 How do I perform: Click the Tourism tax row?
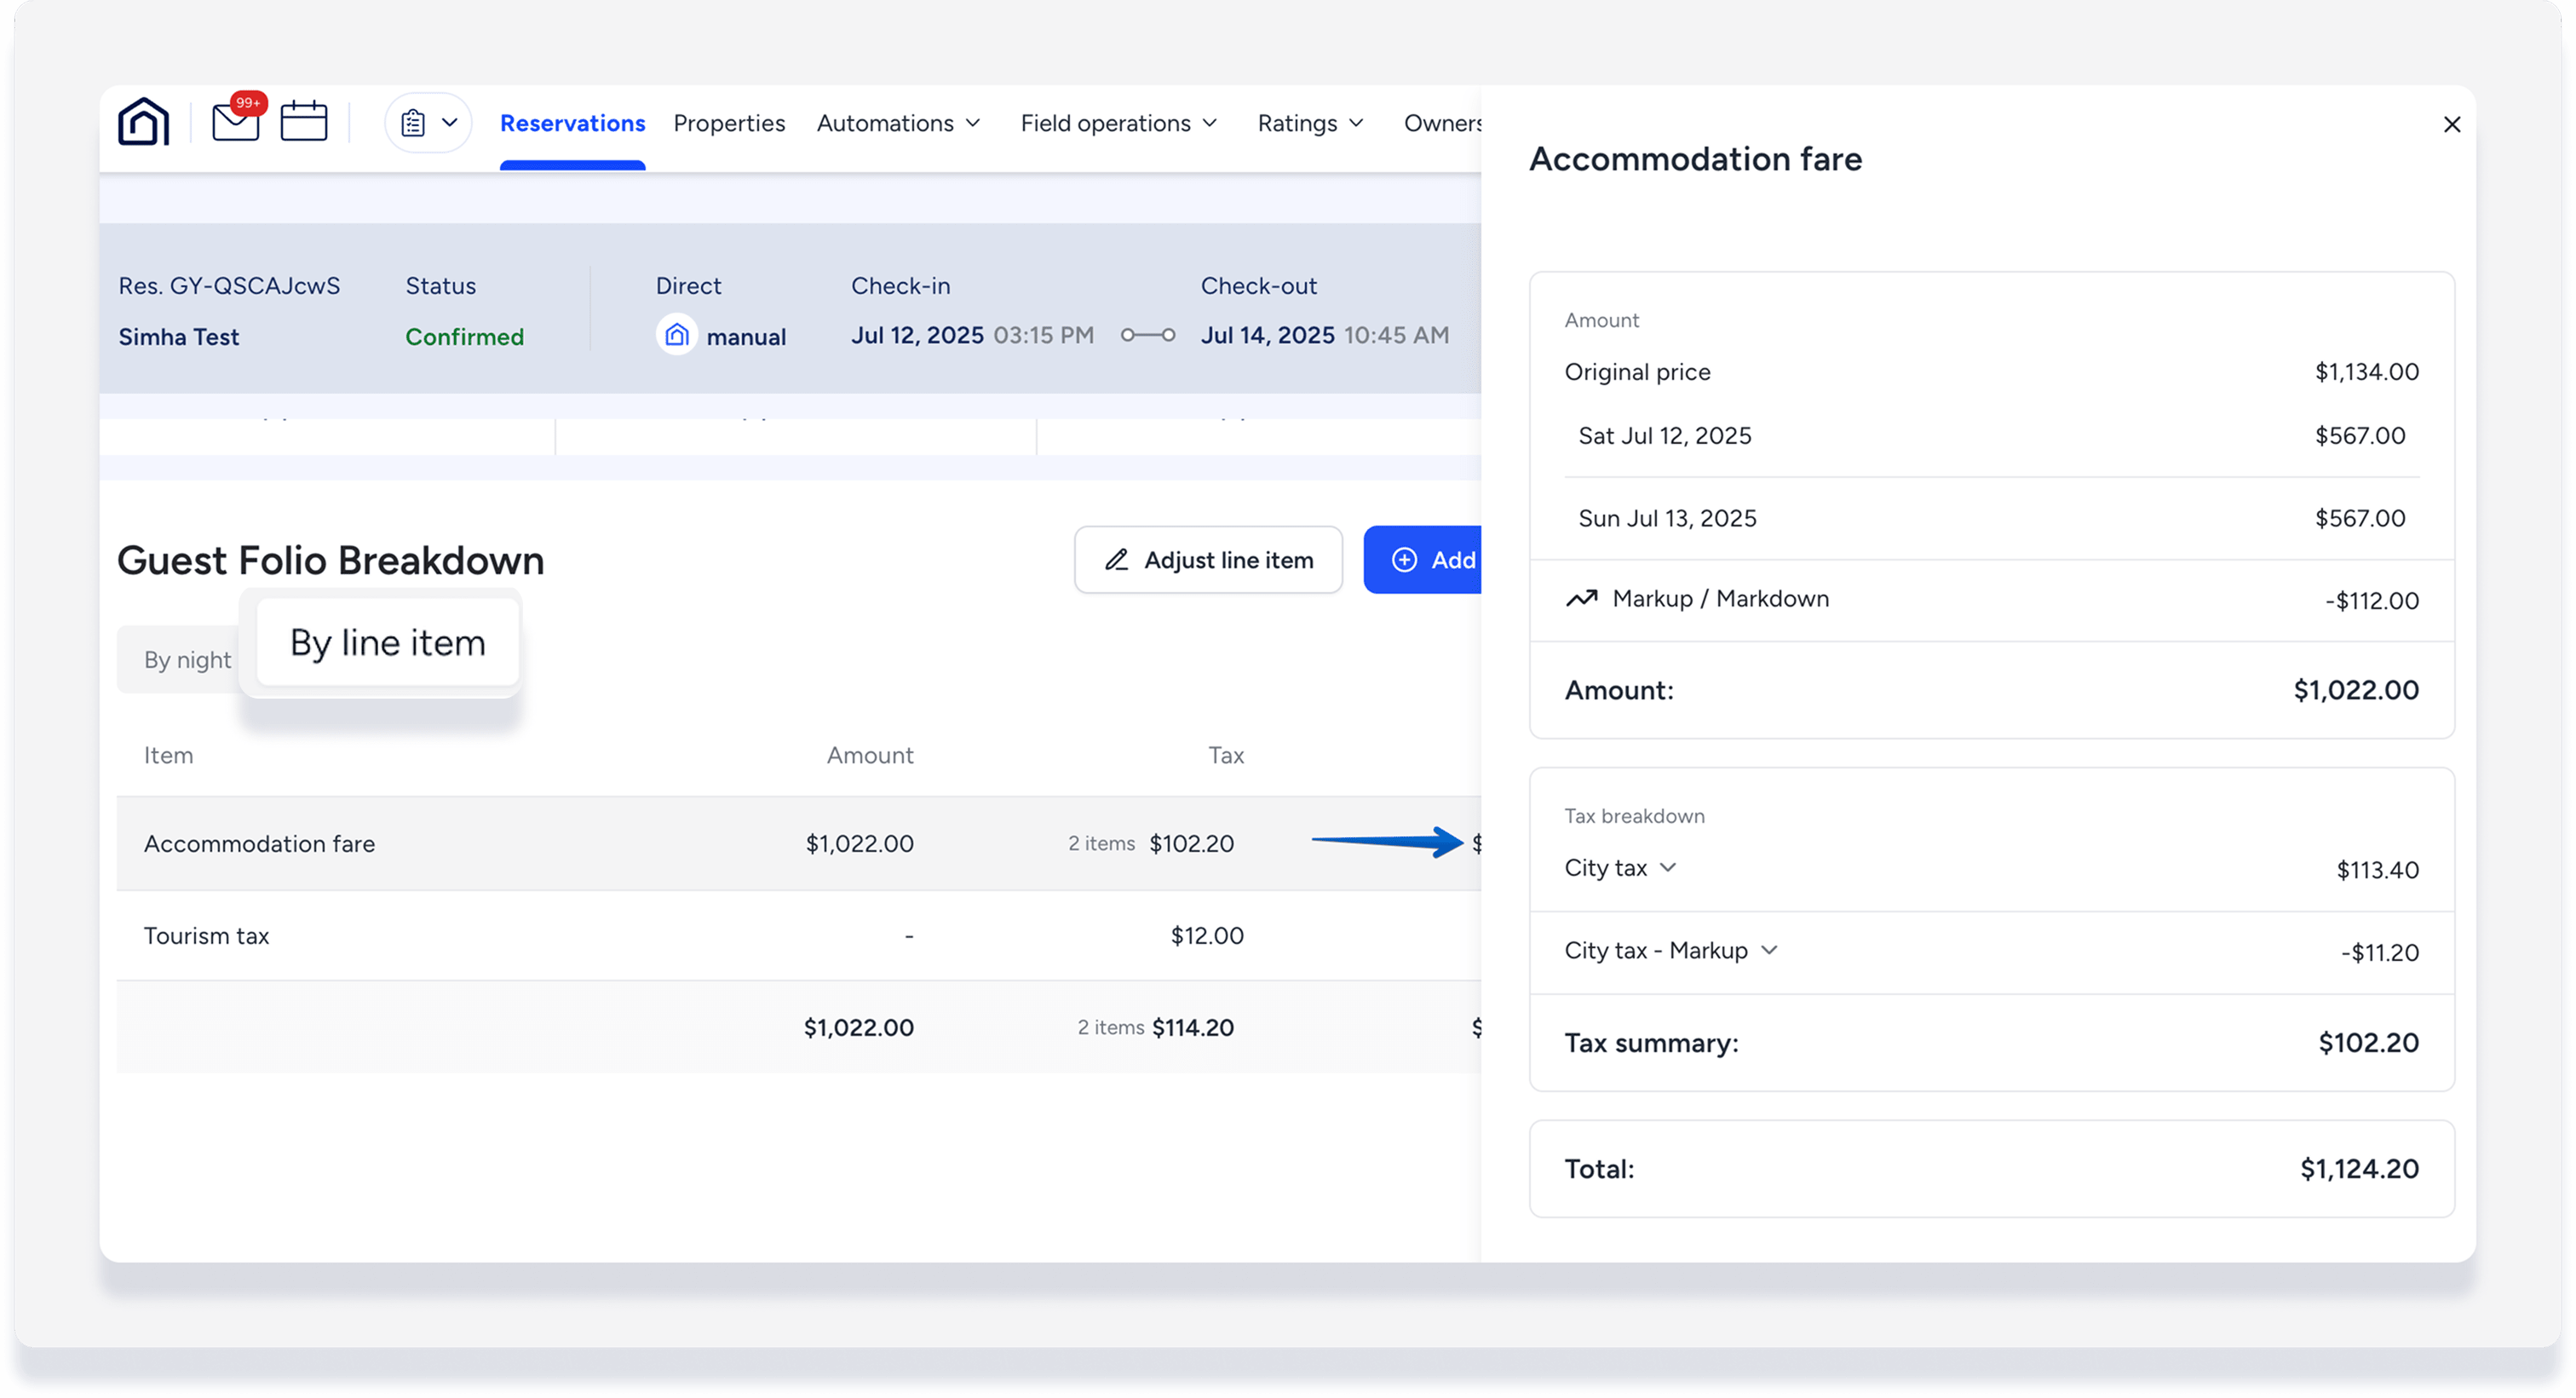point(206,935)
